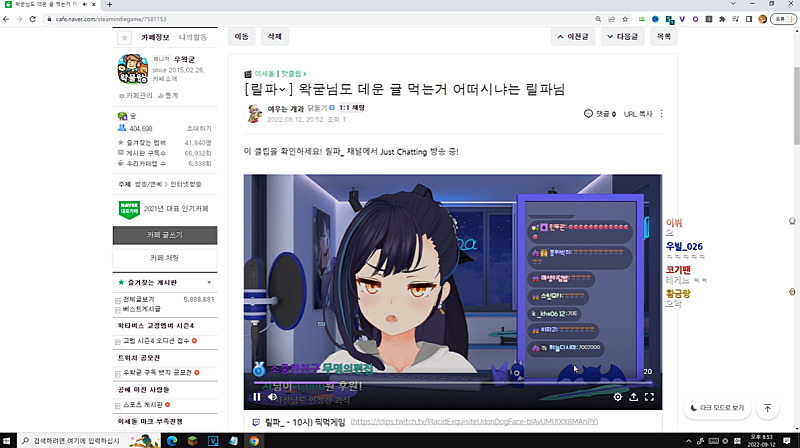Viewport: 800px width, 448px height.
Task: Pause the Twitch clip video
Action: (257, 396)
